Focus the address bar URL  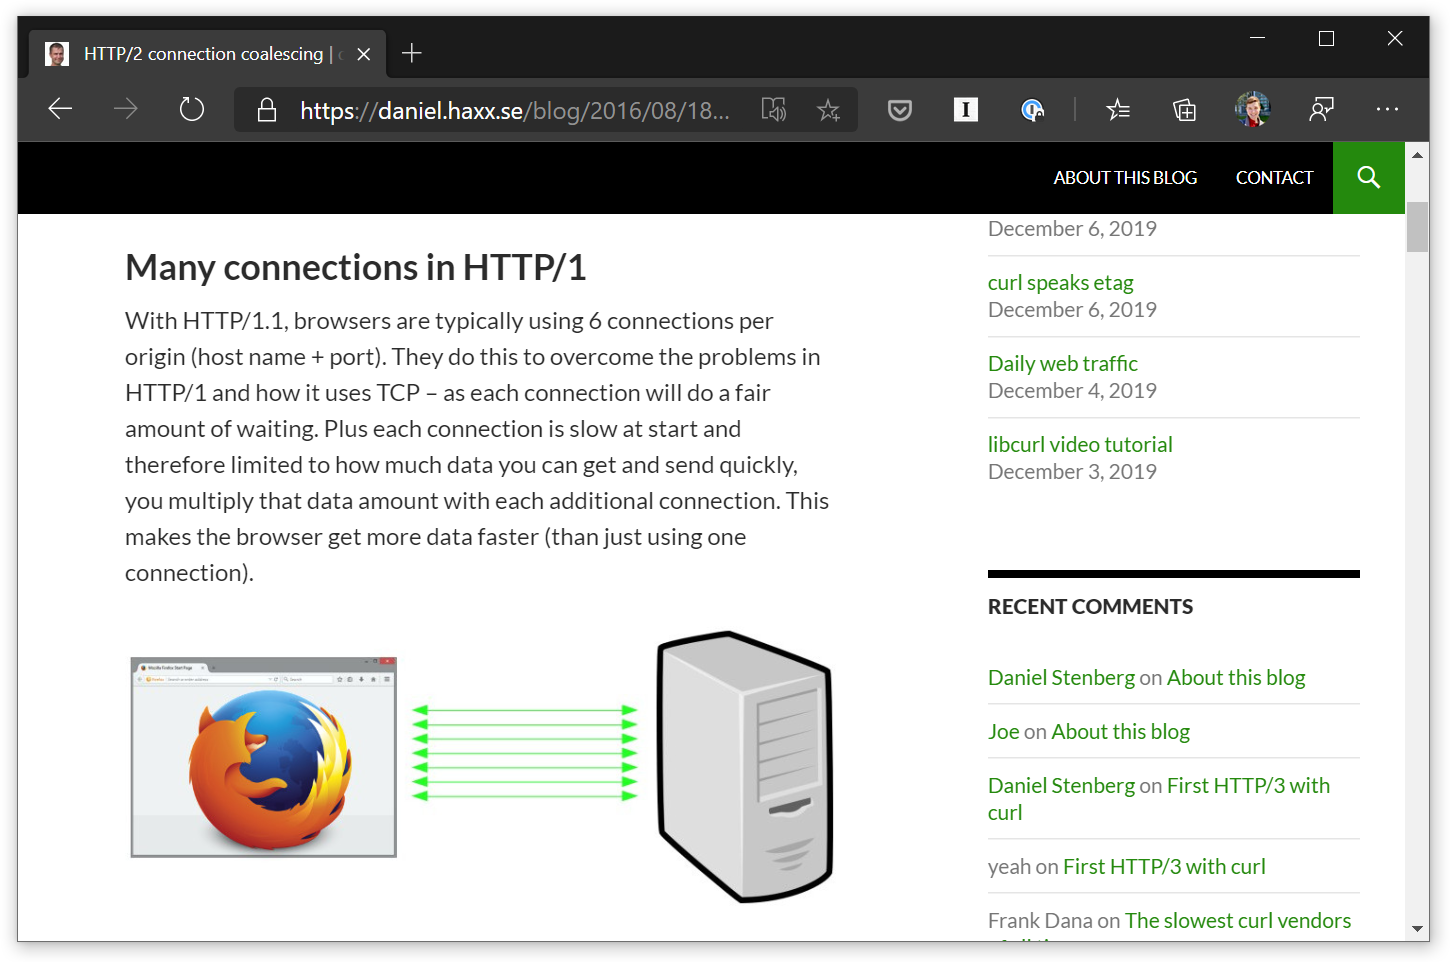515,110
